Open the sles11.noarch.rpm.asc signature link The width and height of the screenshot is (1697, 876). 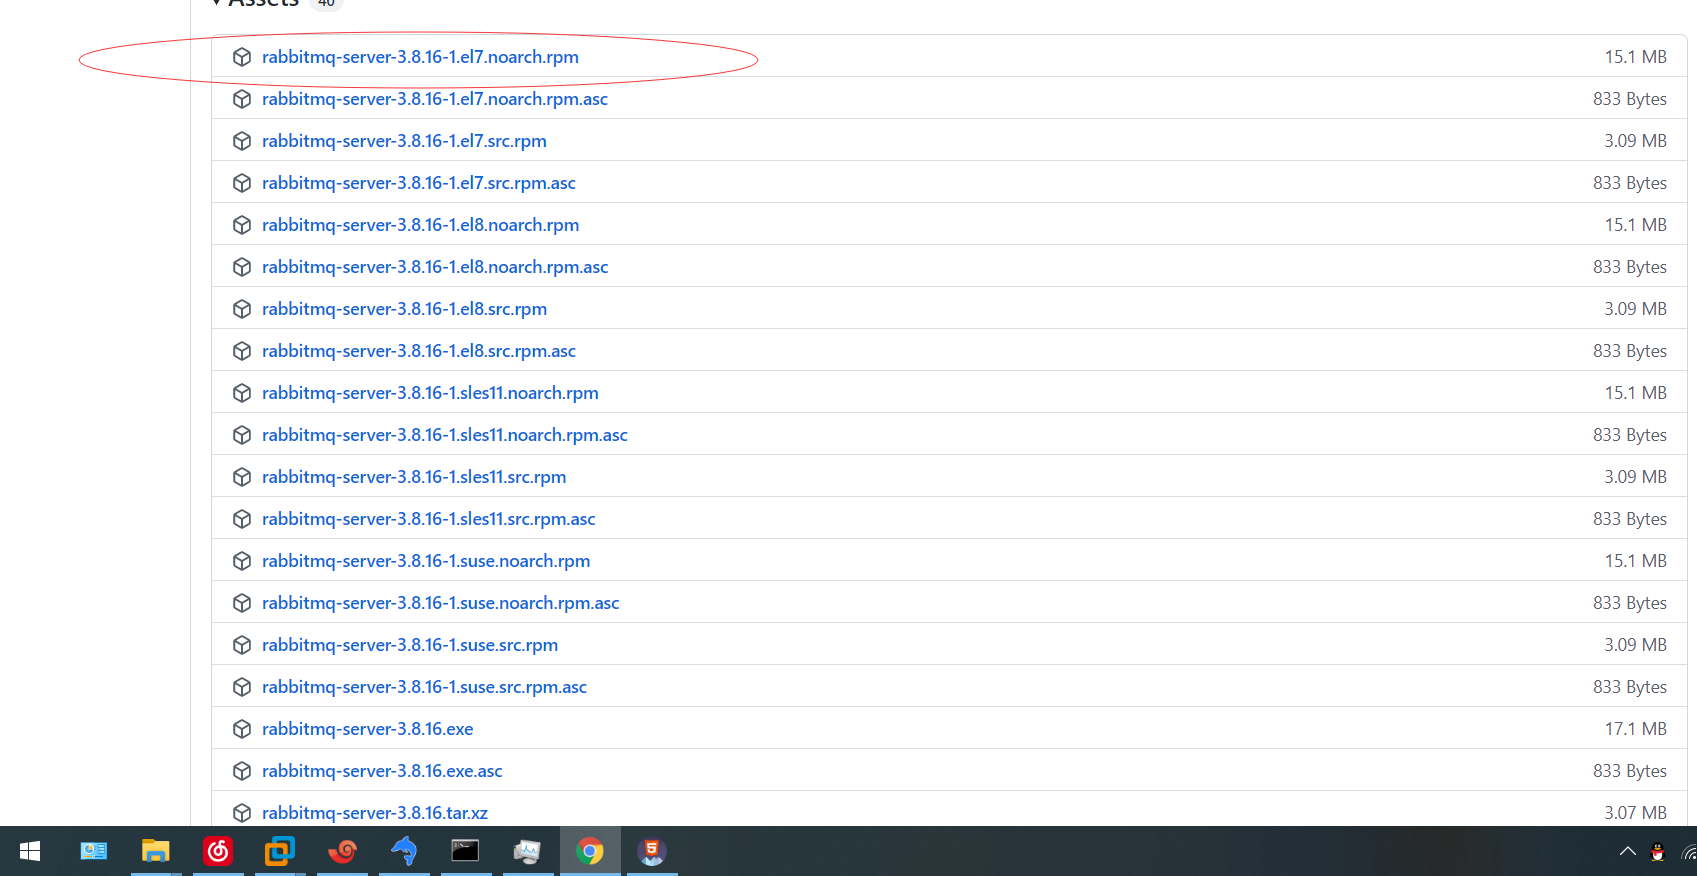point(445,435)
